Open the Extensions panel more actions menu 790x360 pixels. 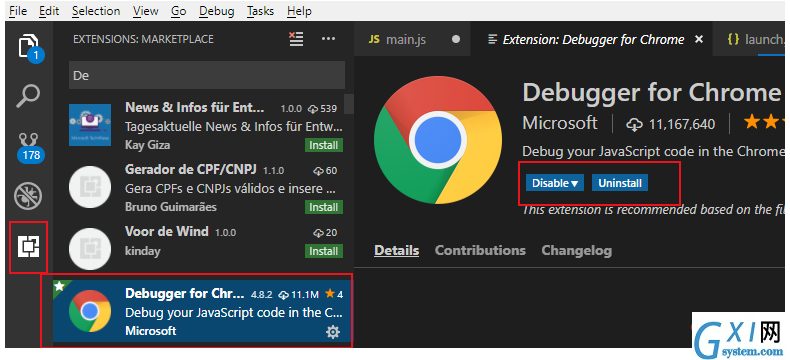coord(328,39)
